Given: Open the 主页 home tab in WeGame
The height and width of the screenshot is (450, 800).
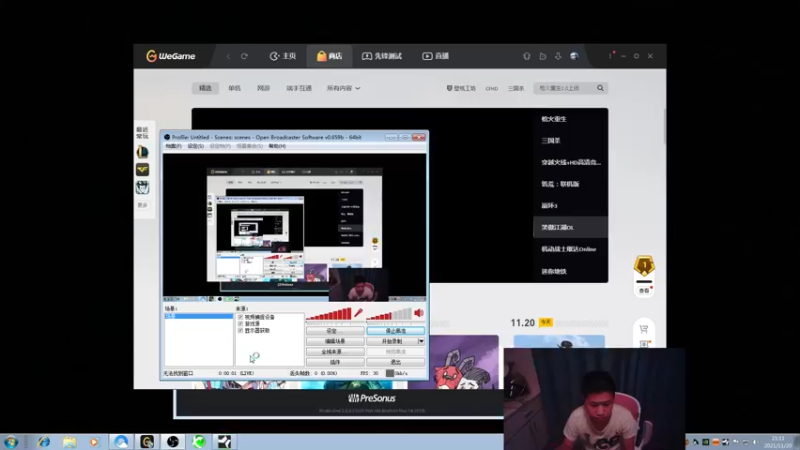Looking at the screenshot, I should (283, 56).
